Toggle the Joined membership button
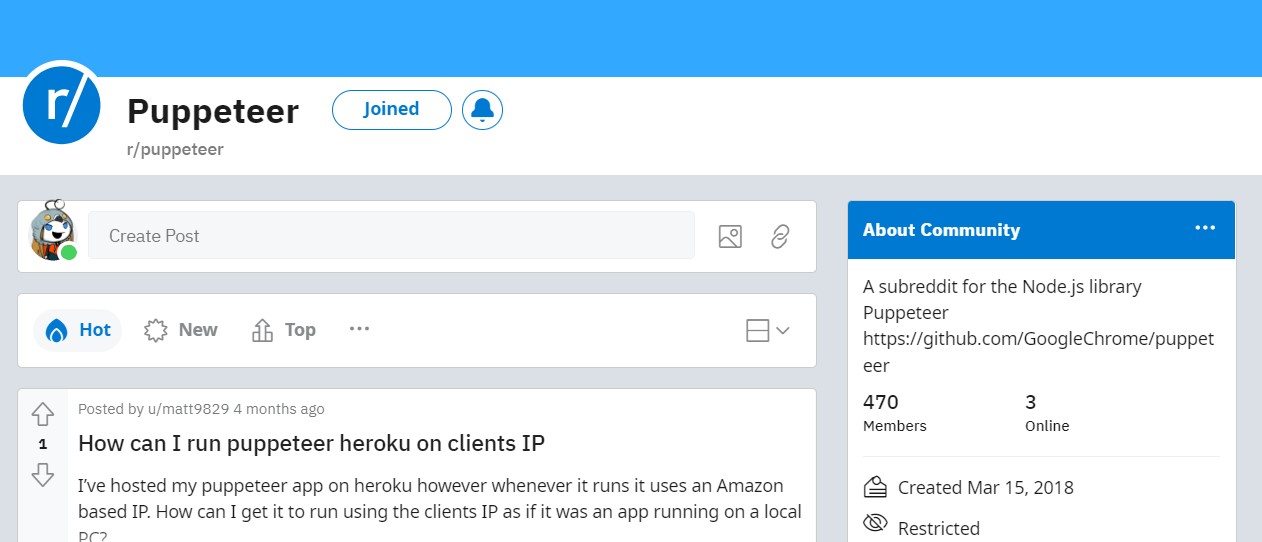 (x=391, y=110)
